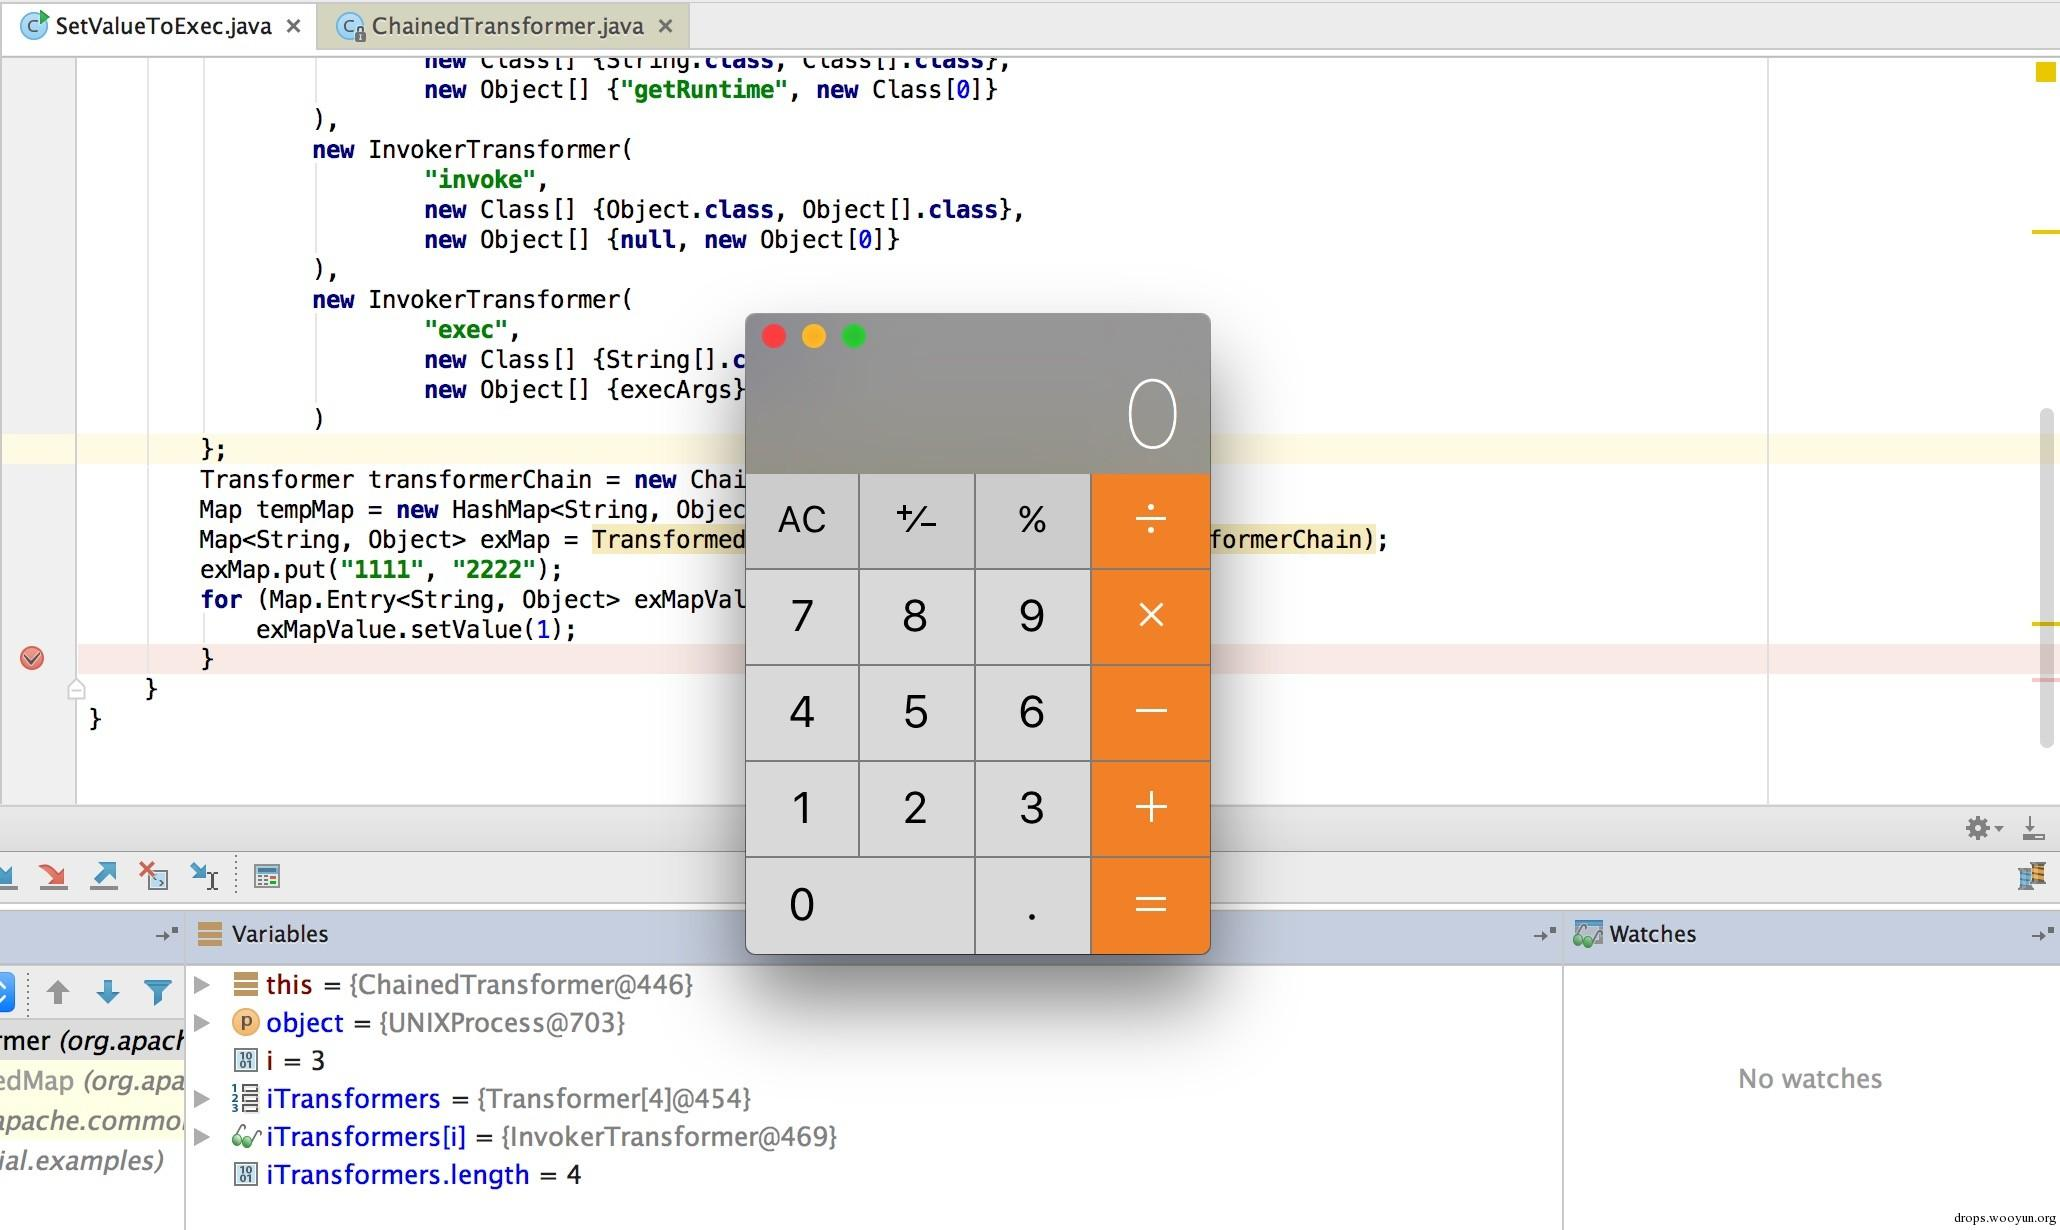Viewport: 2060px width, 1230px height.
Task: Click the Drop Frame icon
Action: coord(153,877)
